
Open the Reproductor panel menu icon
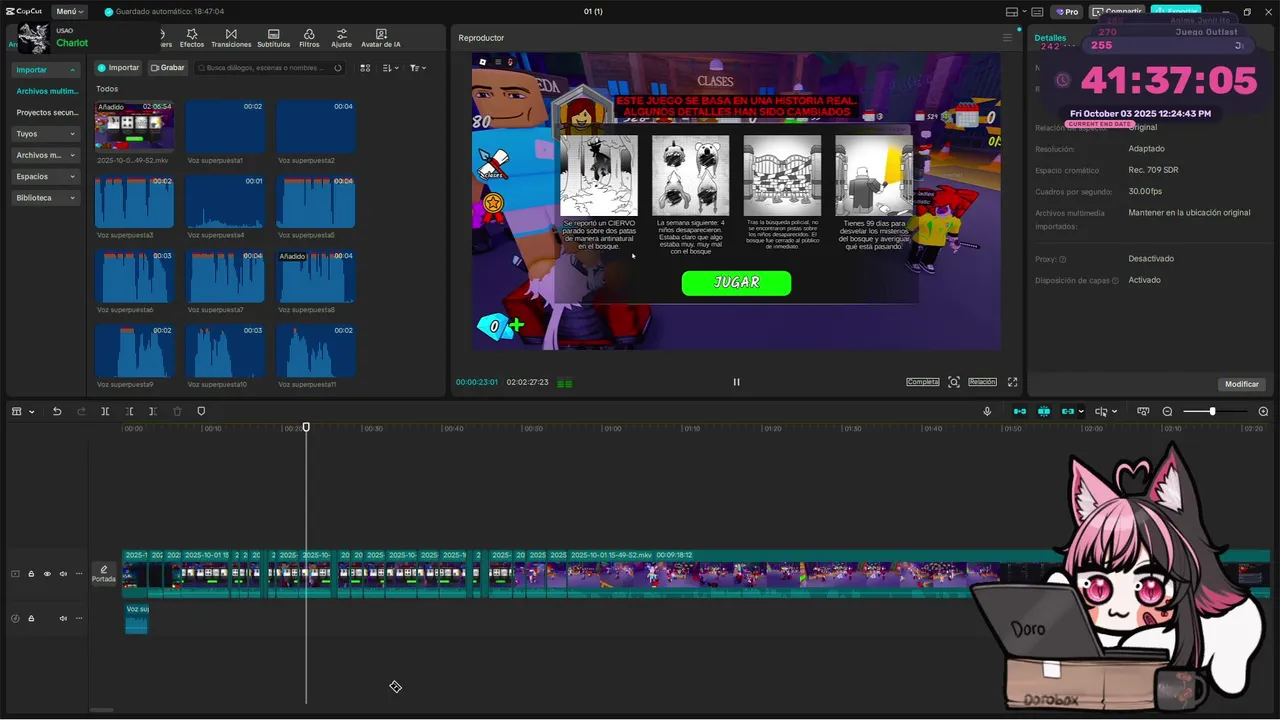1007,38
